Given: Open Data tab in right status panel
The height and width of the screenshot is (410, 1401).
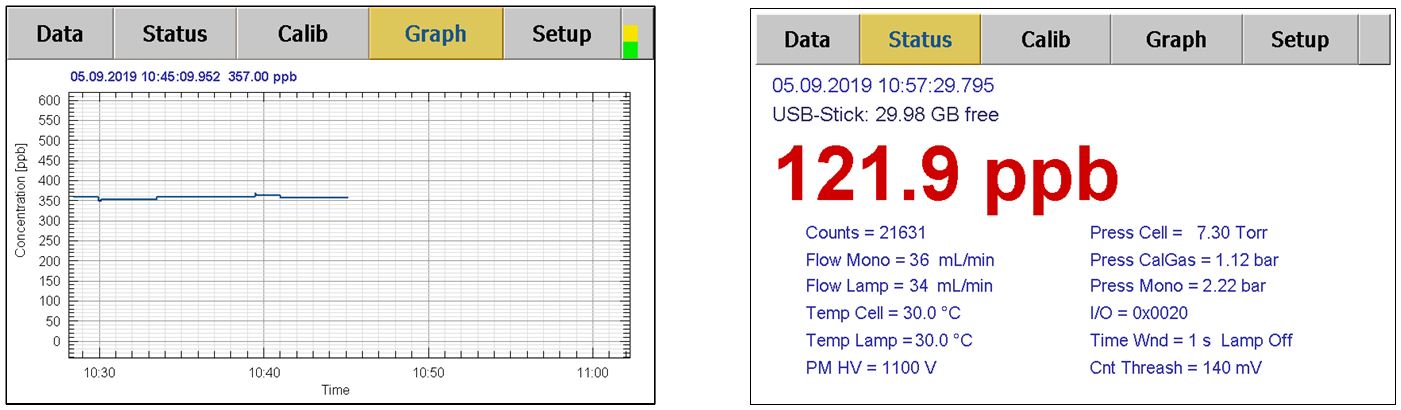Looking at the screenshot, I should click(x=807, y=40).
